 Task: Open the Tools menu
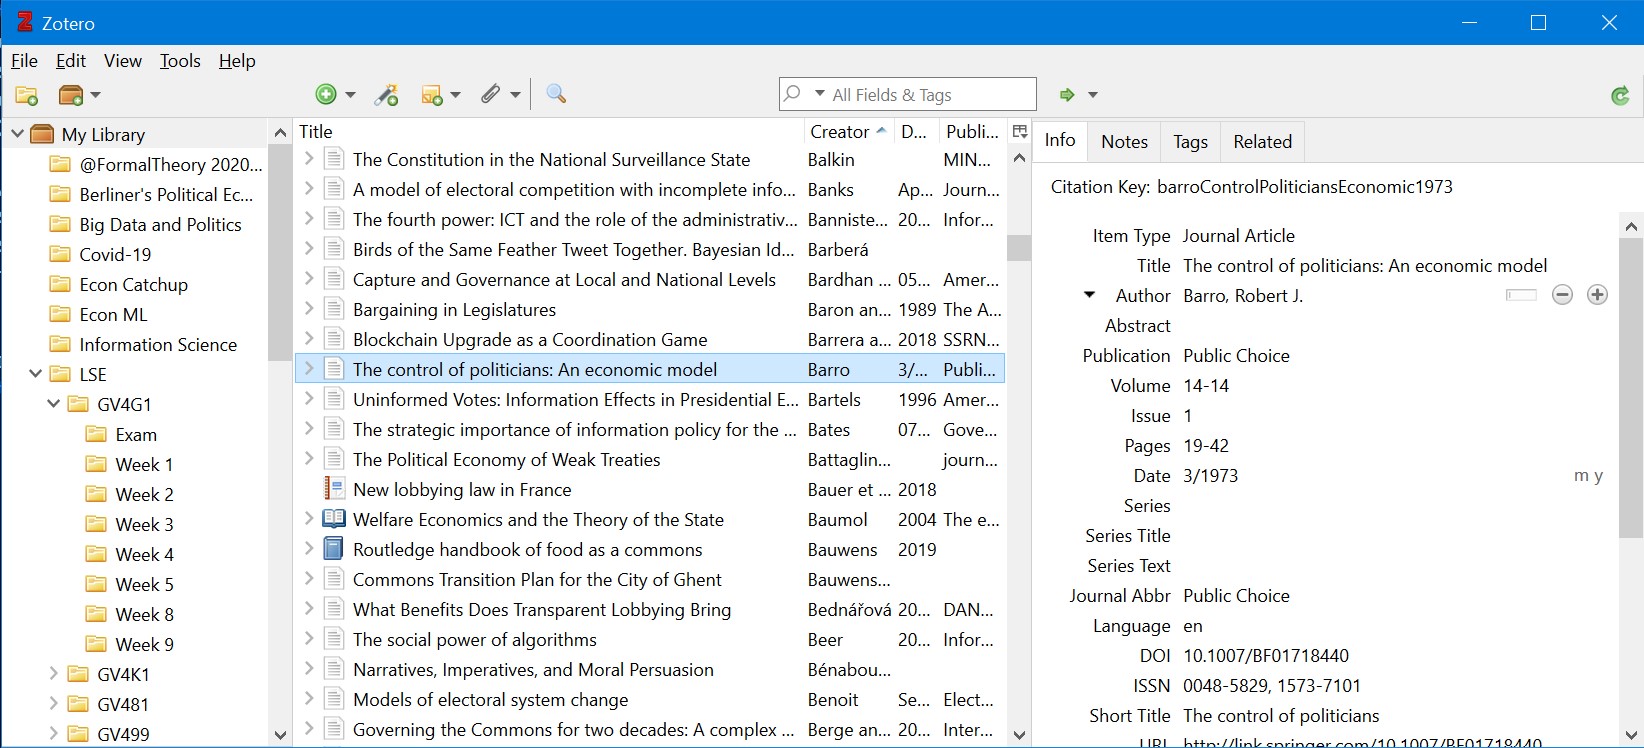(x=180, y=61)
